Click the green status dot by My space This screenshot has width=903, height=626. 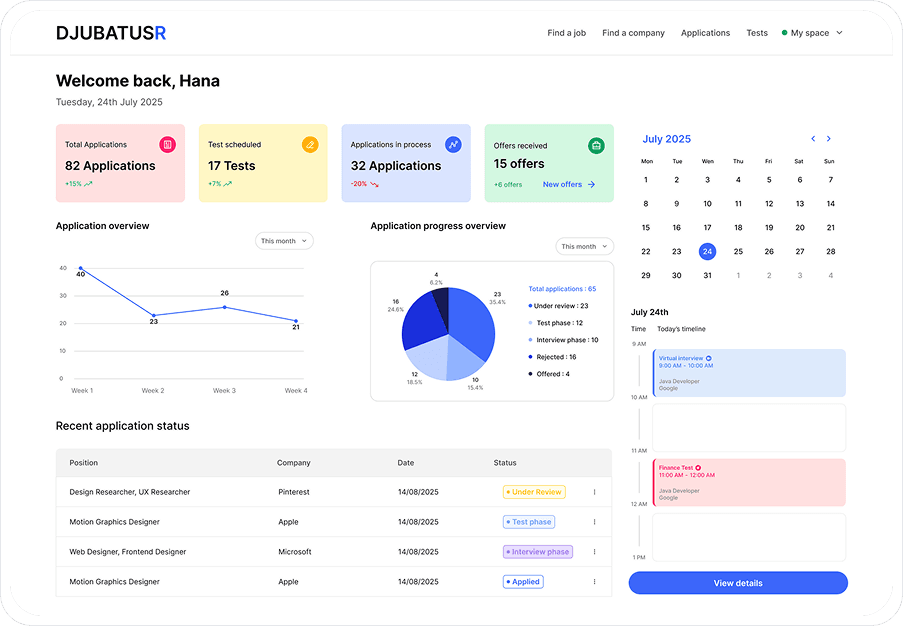784,33
